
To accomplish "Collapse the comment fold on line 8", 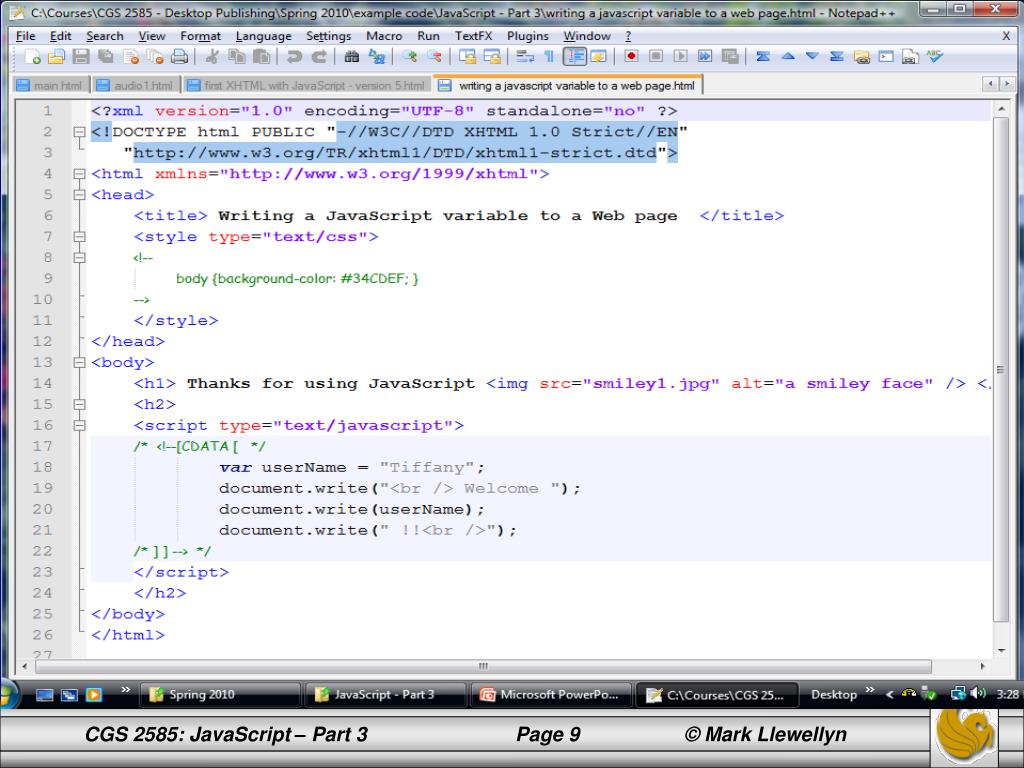I will (x=80, y=257).
